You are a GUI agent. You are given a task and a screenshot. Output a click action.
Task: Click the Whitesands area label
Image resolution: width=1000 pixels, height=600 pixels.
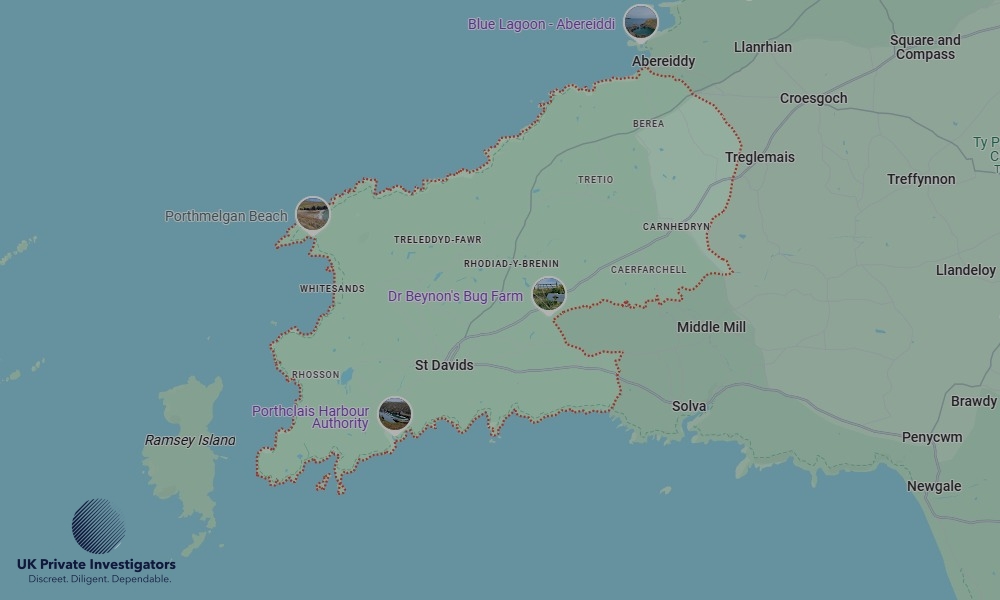pyautogui.click(x=332, y=288)
